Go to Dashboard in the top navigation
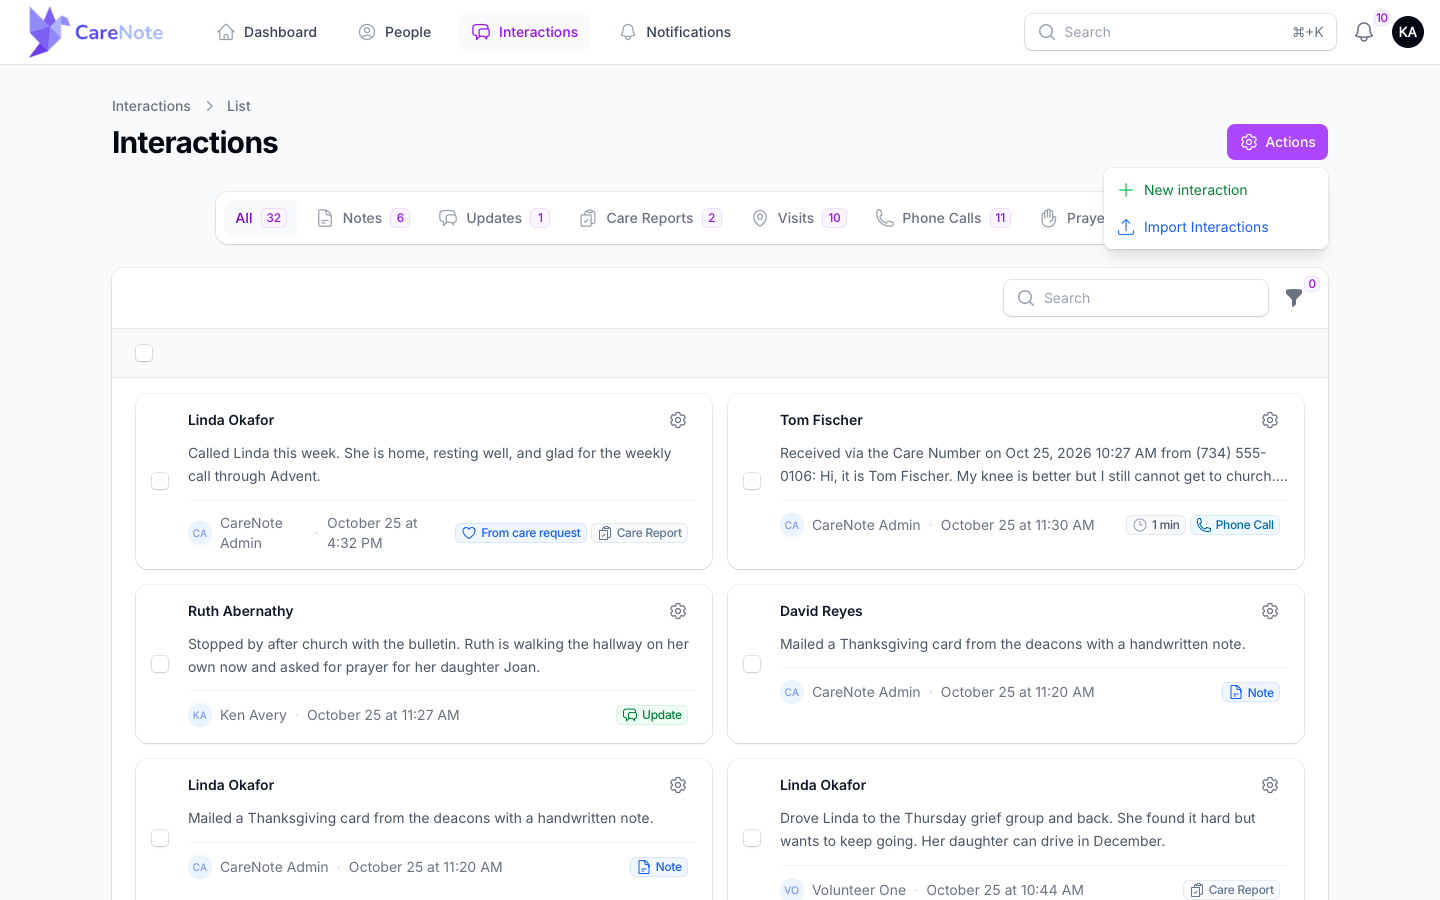Viewport: 1440px width, 900px height. [267, 32]
